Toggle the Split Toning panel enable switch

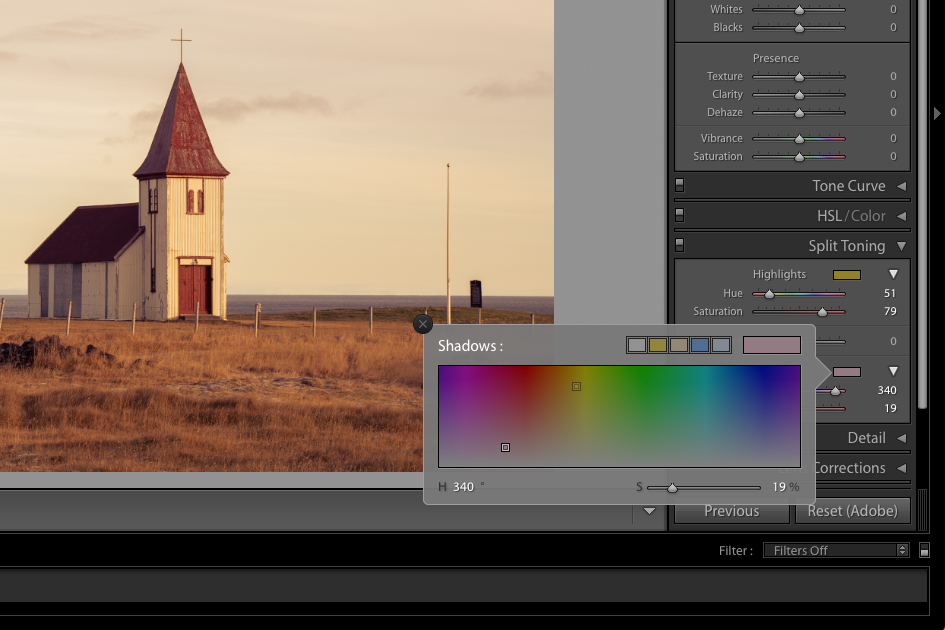click(681, 245)
